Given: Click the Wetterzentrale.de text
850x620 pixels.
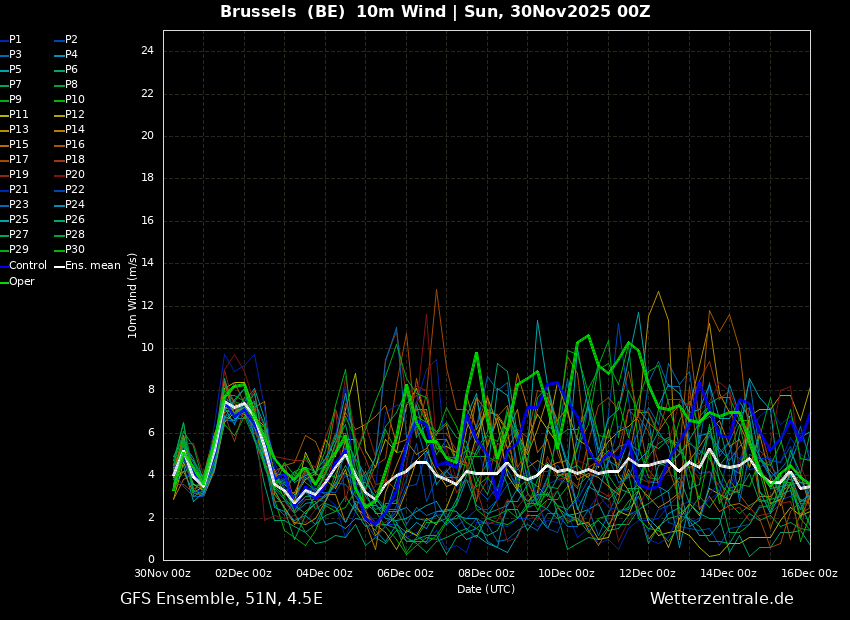Looking at the screenshot, I should 721,599.
